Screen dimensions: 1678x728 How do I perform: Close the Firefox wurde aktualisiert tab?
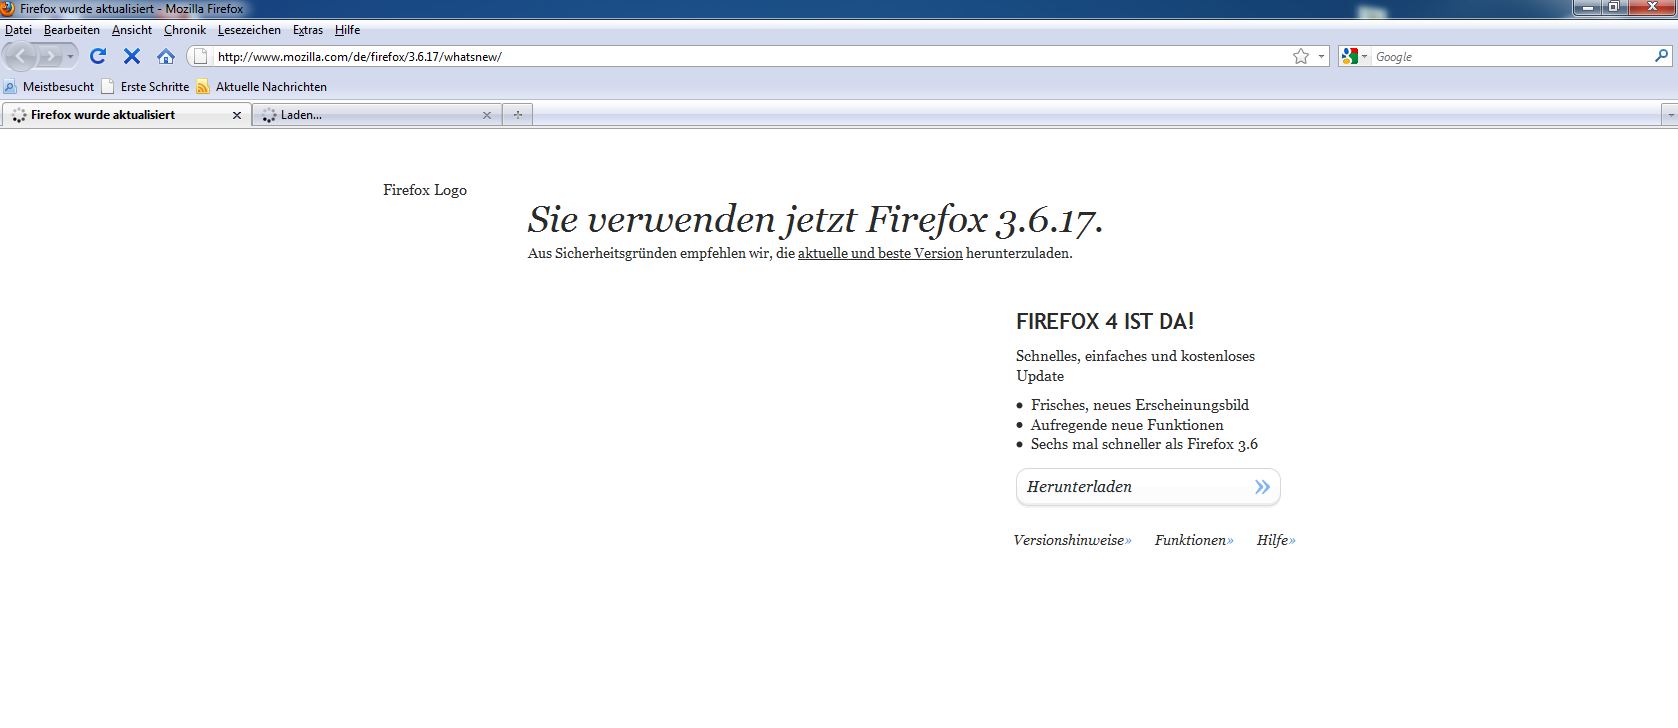point(237,115)
